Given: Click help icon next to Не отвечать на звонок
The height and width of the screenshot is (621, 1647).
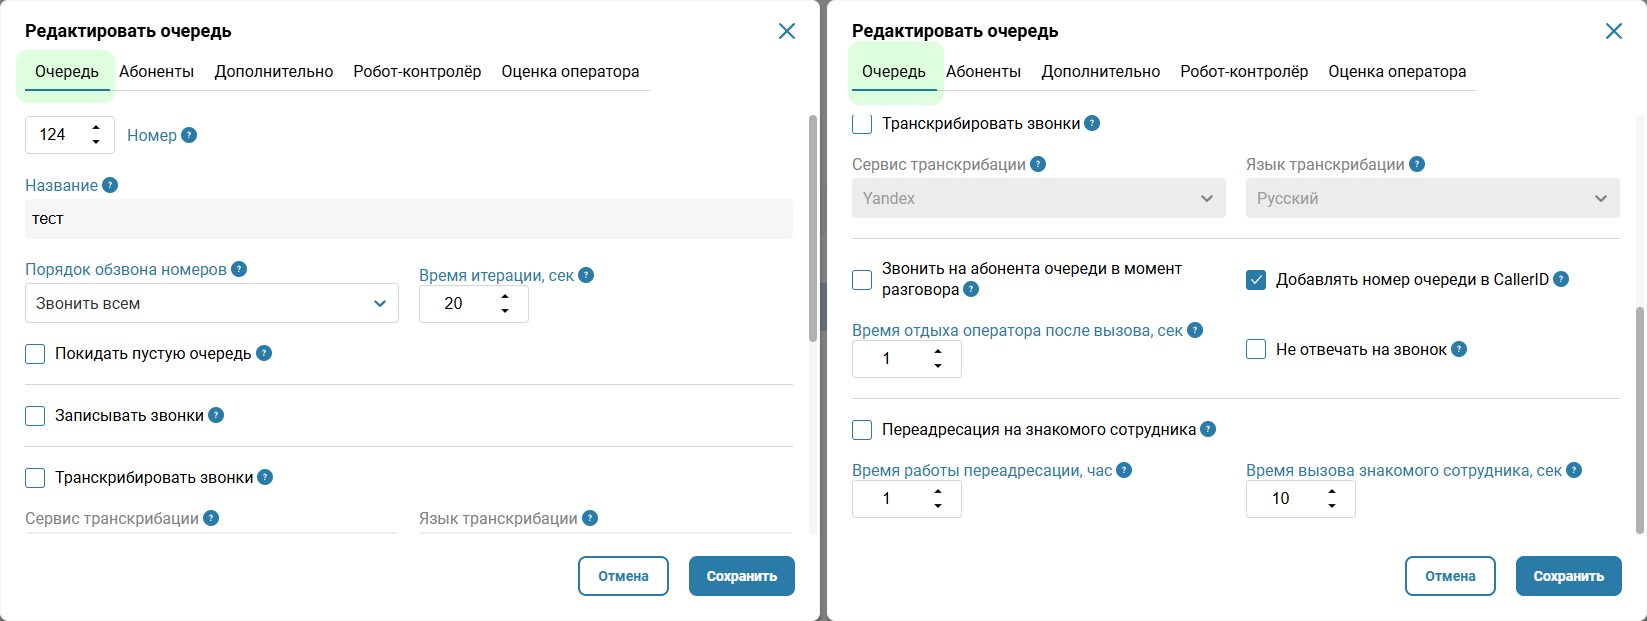Looking at the screenshot, I should [1459, 349].
